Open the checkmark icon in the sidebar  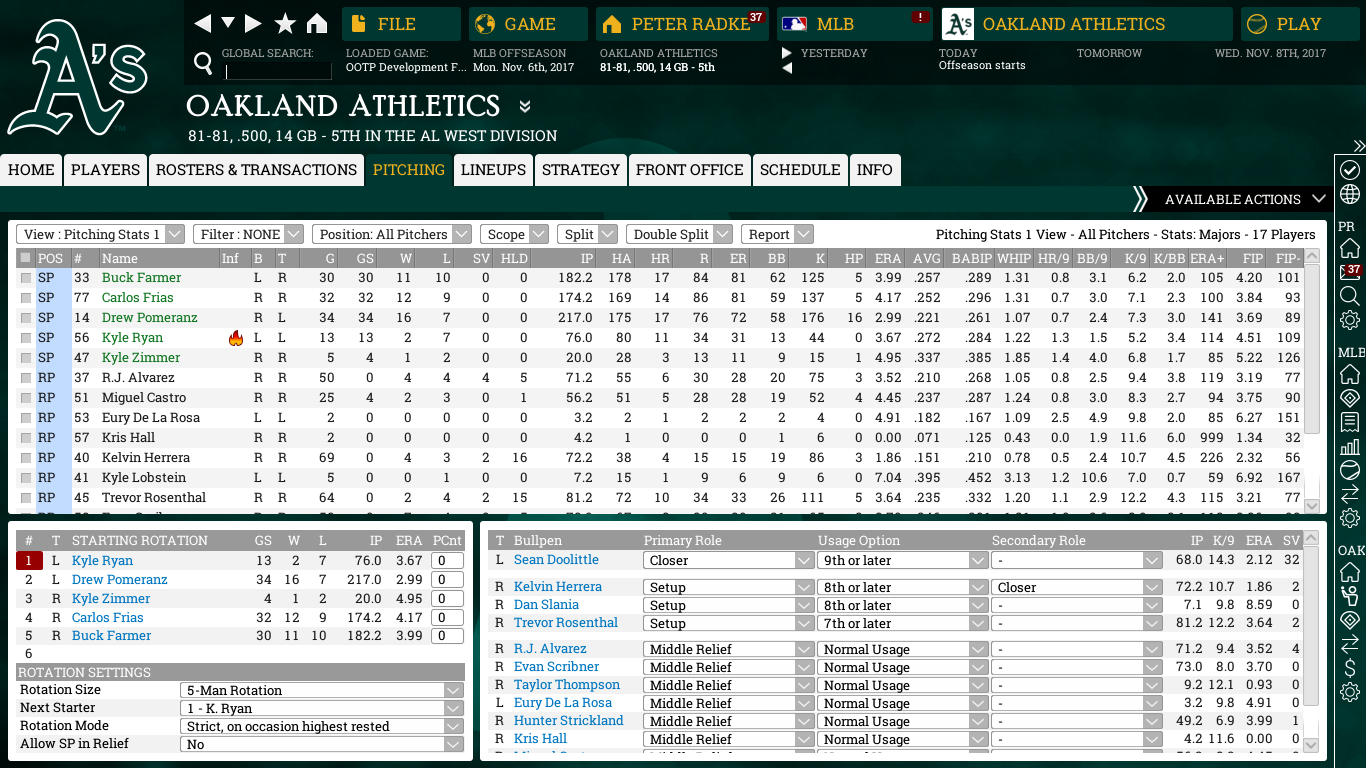(1350, 169)
